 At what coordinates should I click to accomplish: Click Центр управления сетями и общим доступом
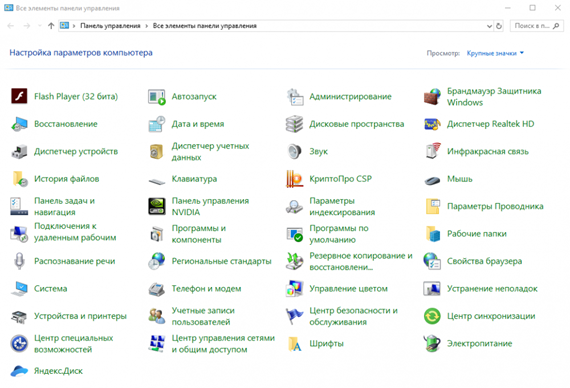223,344
